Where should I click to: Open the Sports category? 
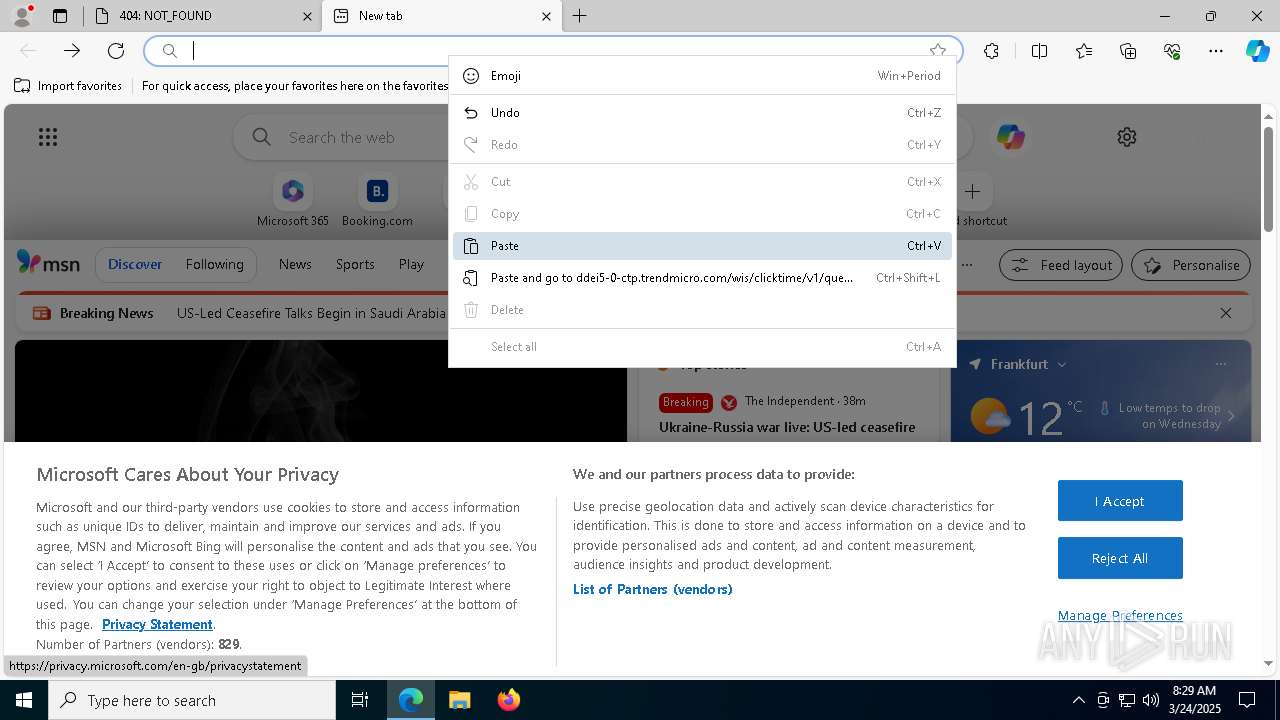point(355,264)
